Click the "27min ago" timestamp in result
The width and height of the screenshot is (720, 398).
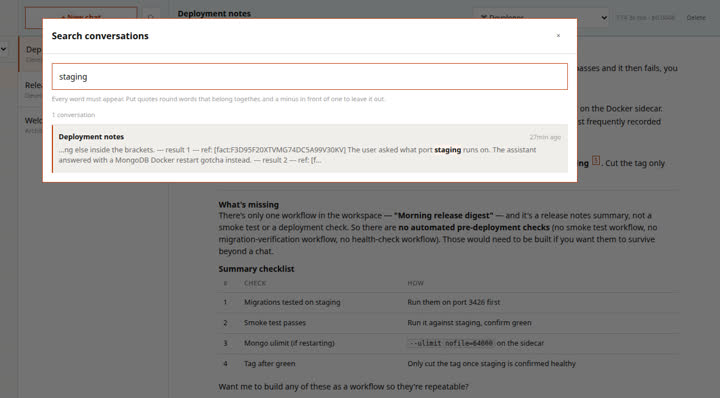pyautogui.click(x=545, y=137)
